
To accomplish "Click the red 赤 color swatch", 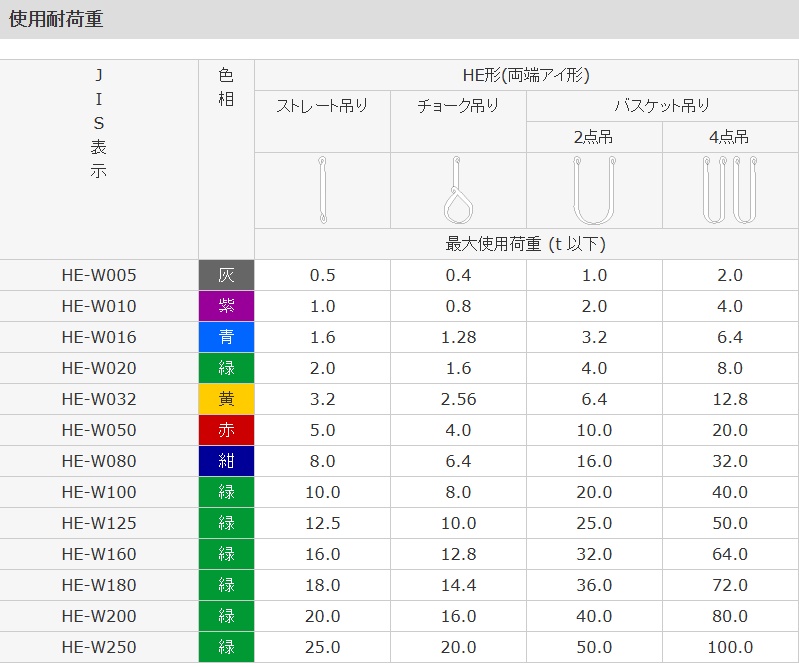I will pyautogui.click(x=227, y=430).
